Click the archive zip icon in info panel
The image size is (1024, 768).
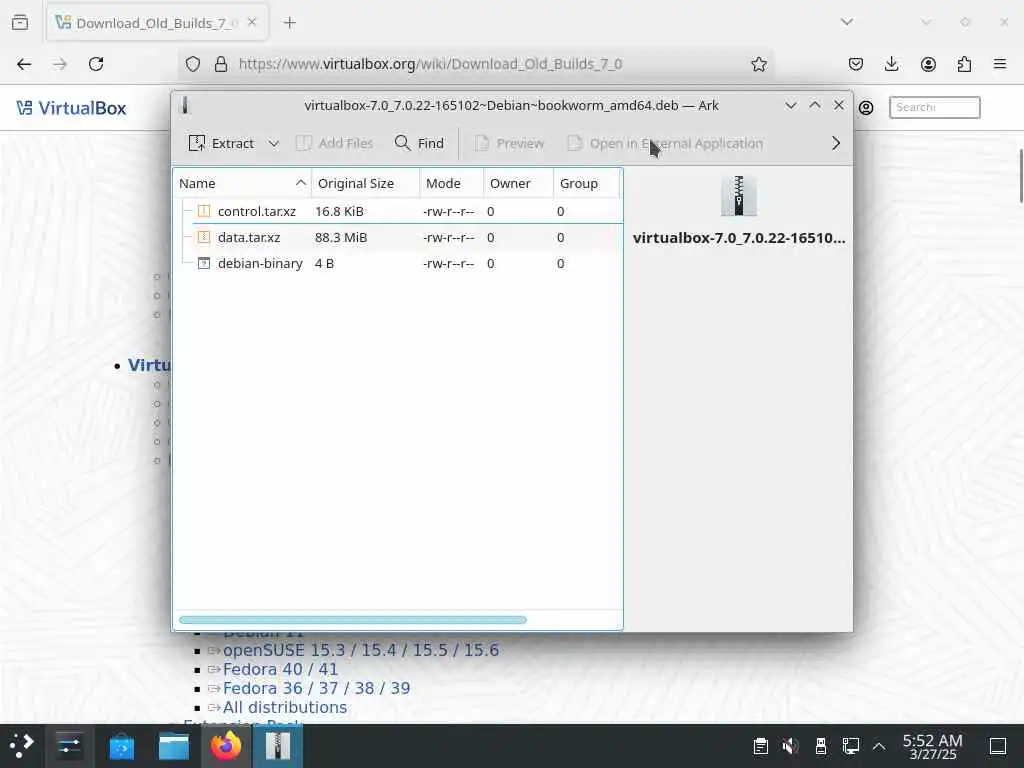pyautogui.click(x=739, y=196)
